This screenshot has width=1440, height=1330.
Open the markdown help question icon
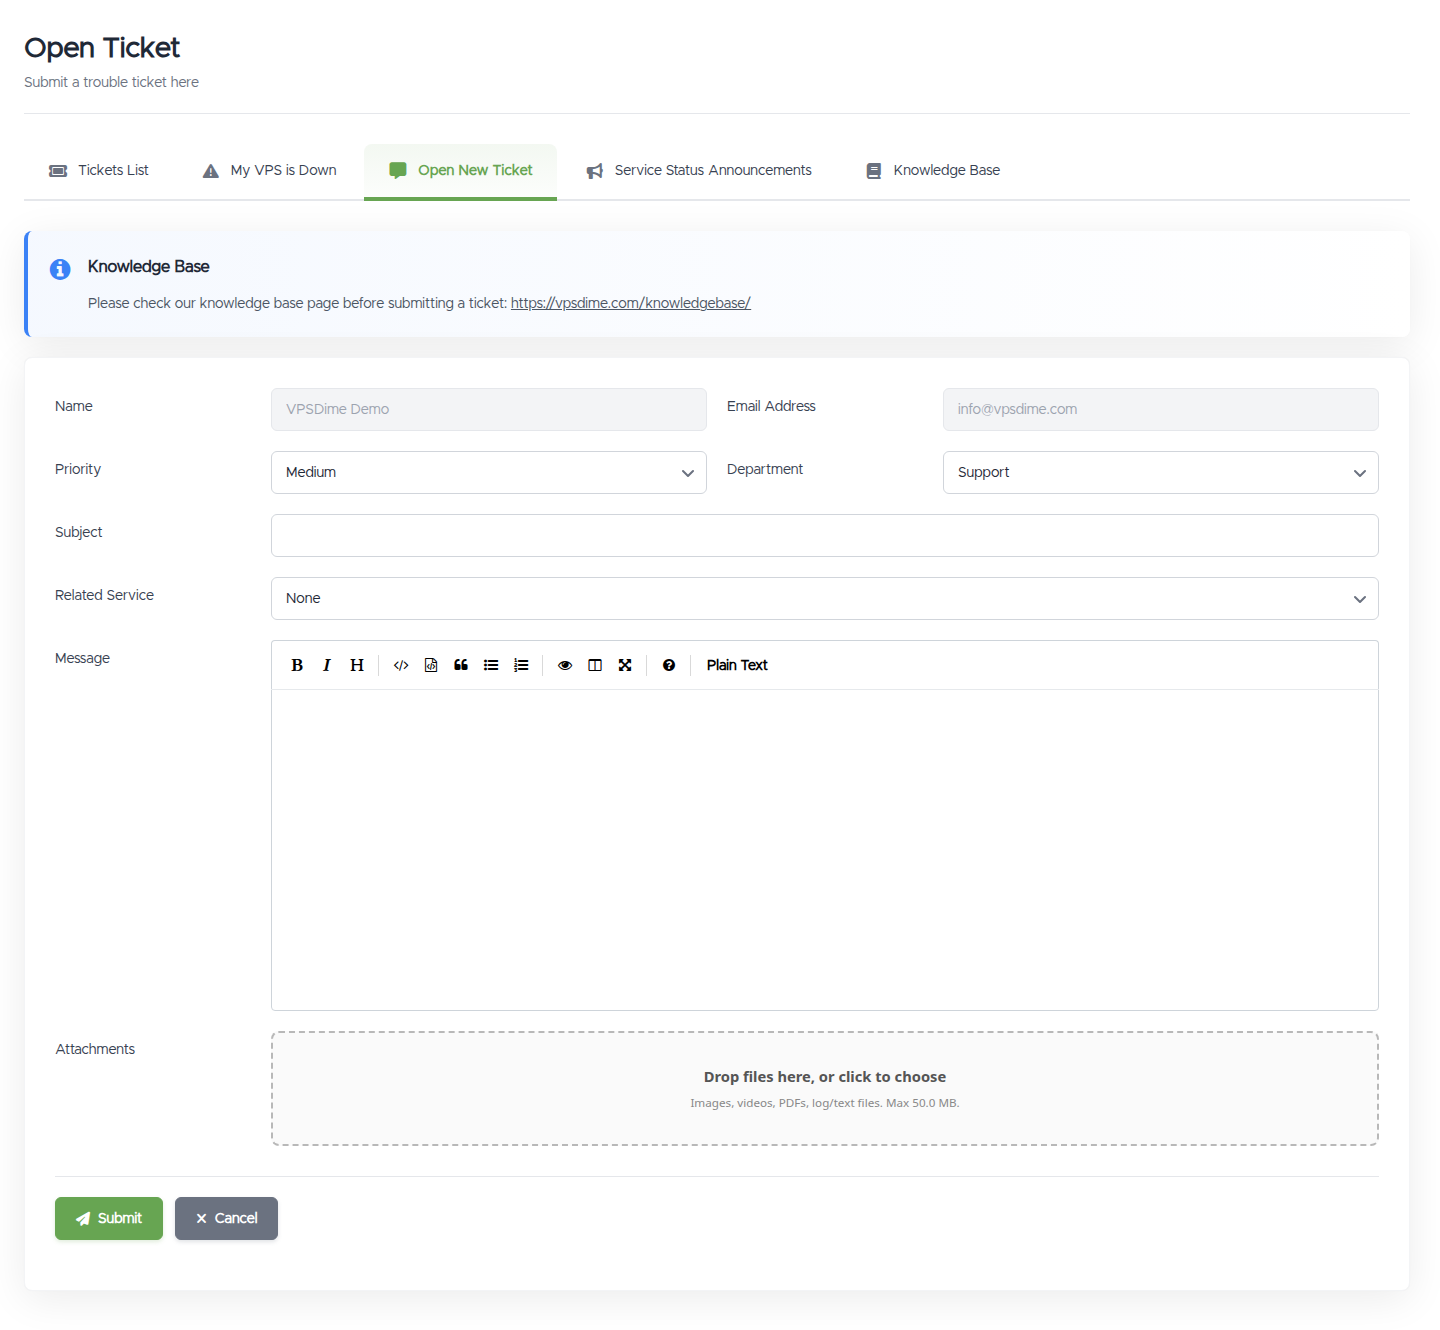click(669, 665)
